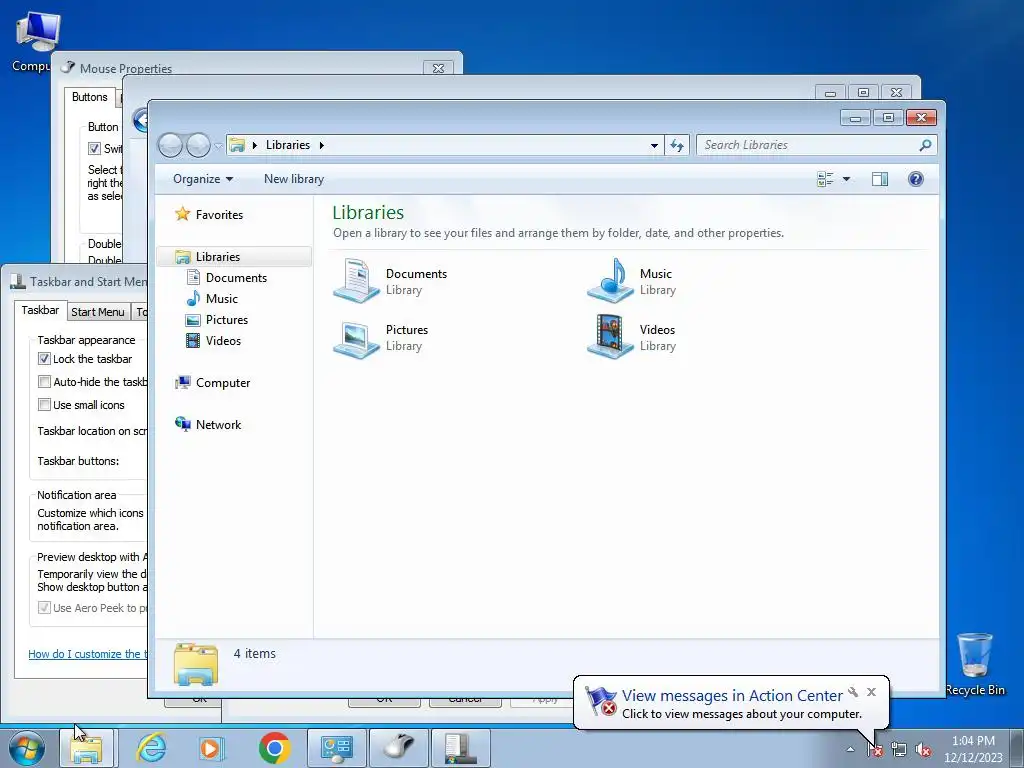Open the Recycle Bin desktop icon
The height and width of the screenshot is (768, 1024).
975,664
